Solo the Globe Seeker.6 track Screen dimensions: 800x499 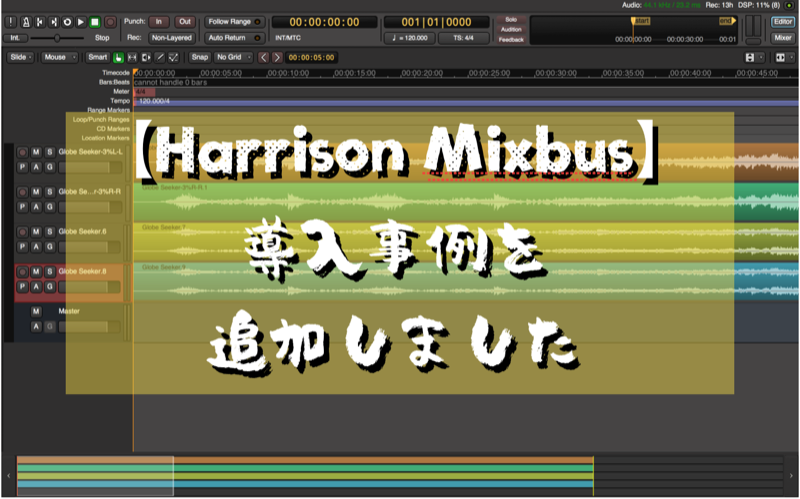click(x=49, y=232)
